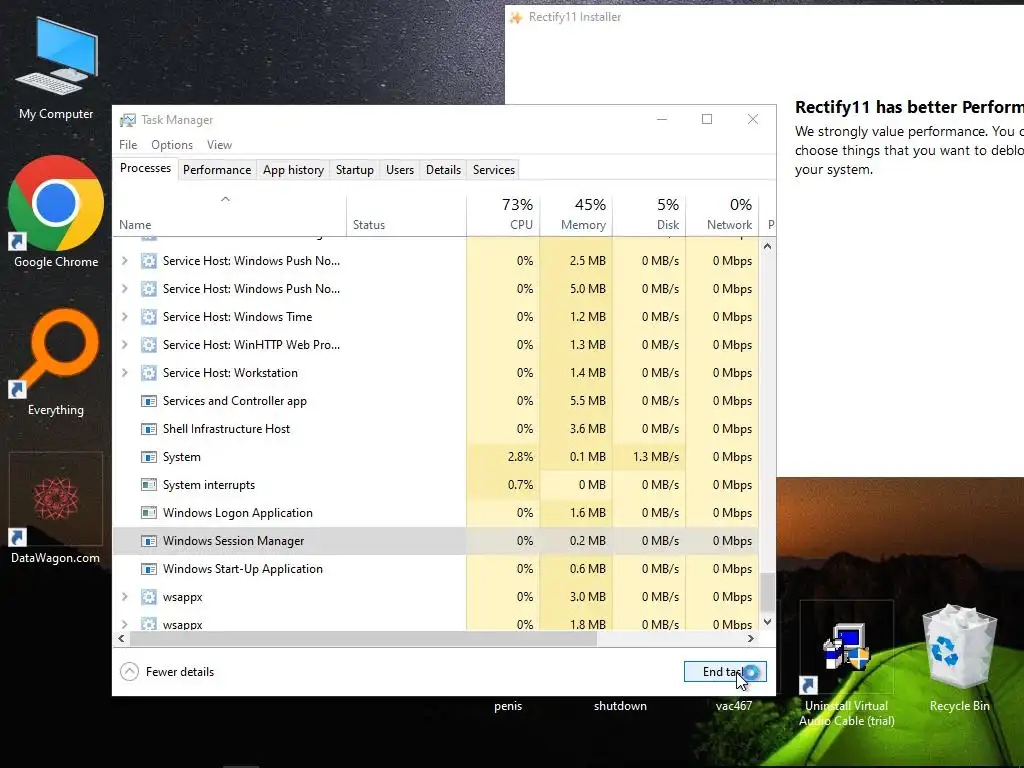The image size is (1024, 768).
Task: Expand the 3.0 MB wsappx row
Action: 125,597
